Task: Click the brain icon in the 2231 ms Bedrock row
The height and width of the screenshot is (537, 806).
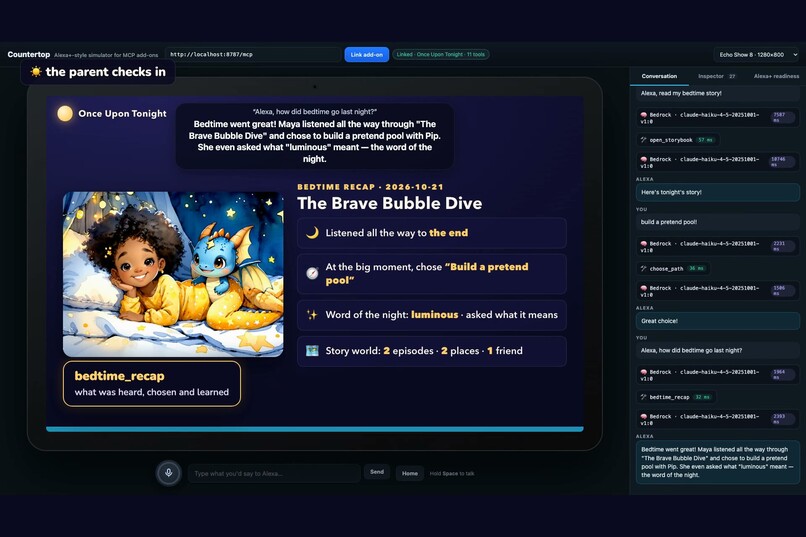Action: click(x=644, y=244)
